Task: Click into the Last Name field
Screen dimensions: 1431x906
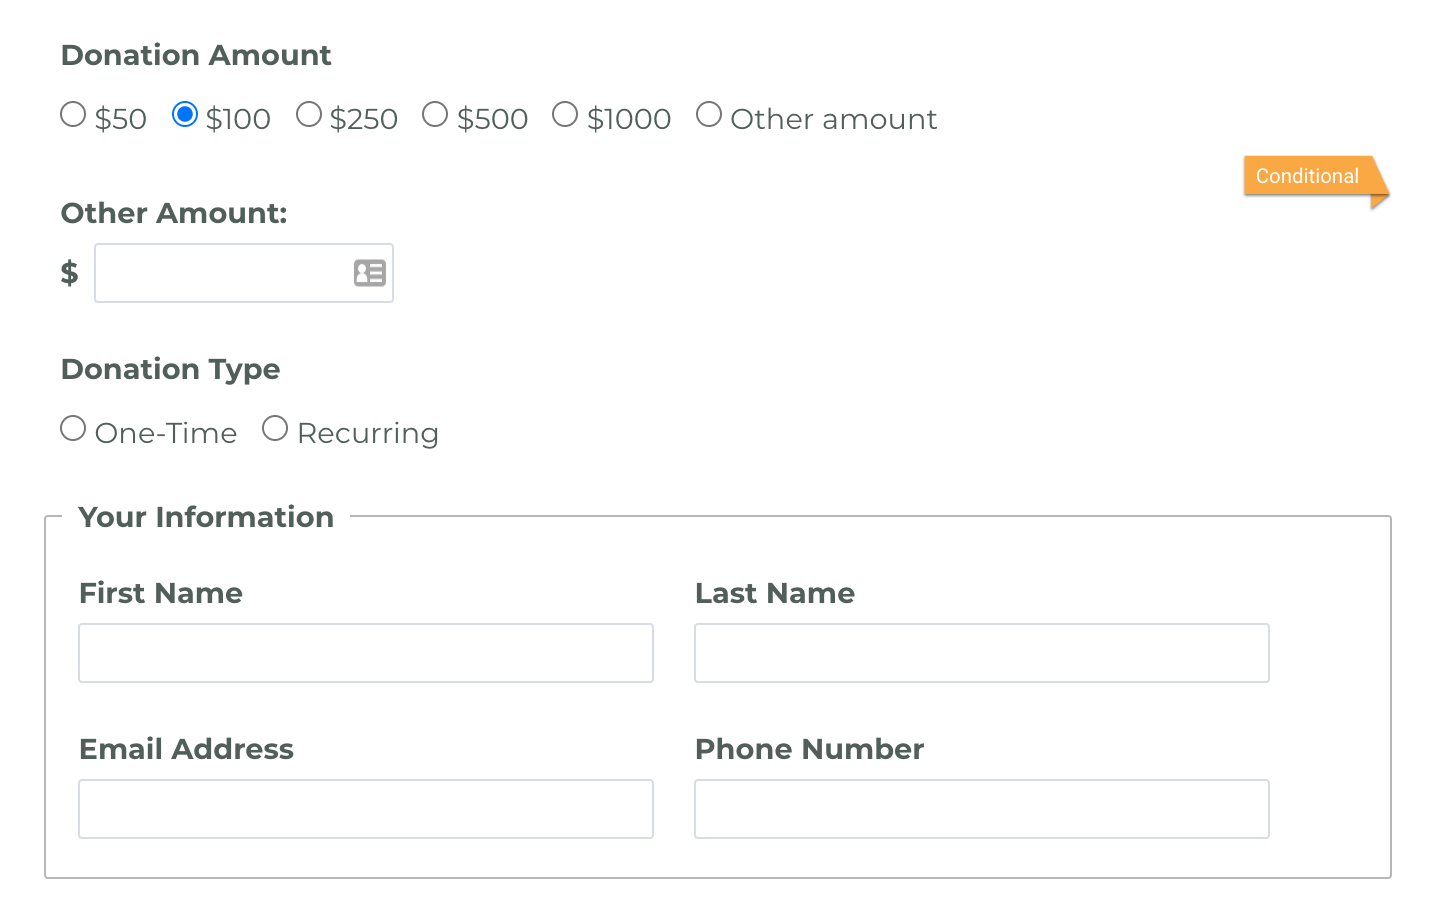Action: 982,653
